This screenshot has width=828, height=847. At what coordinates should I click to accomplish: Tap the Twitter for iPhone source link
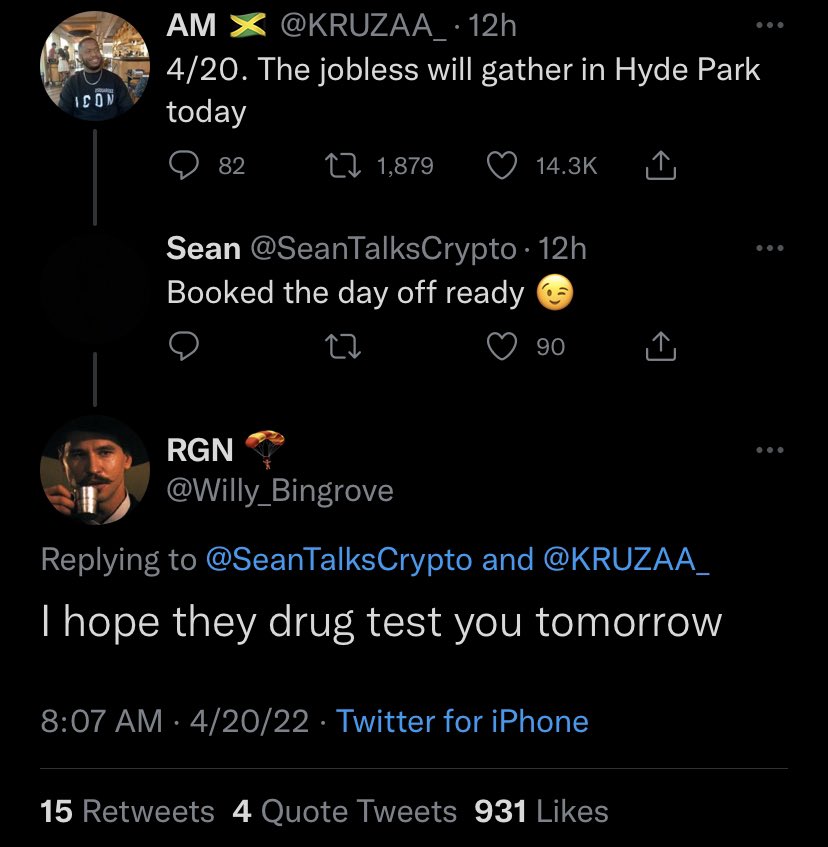click(462, 721)
